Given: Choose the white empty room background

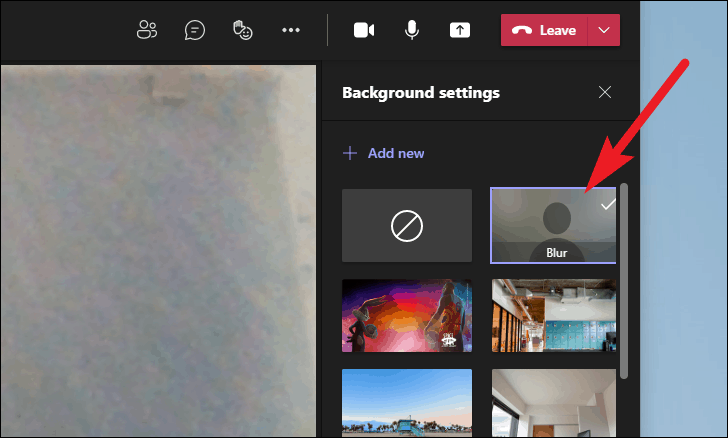Looking at the screenshot, I should 554,403.
